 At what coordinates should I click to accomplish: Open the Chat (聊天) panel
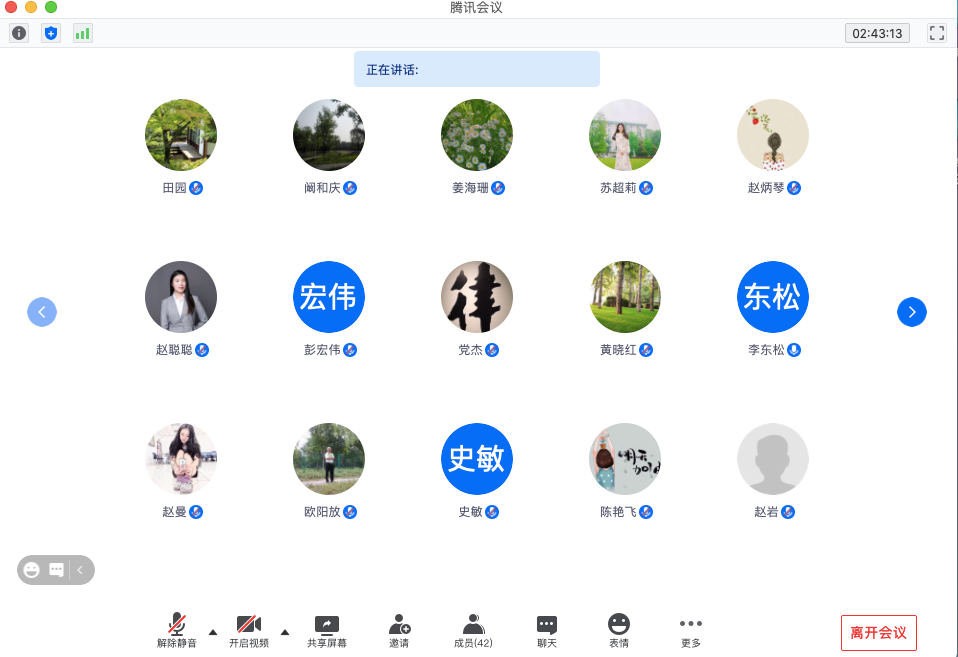coord(547,630)
